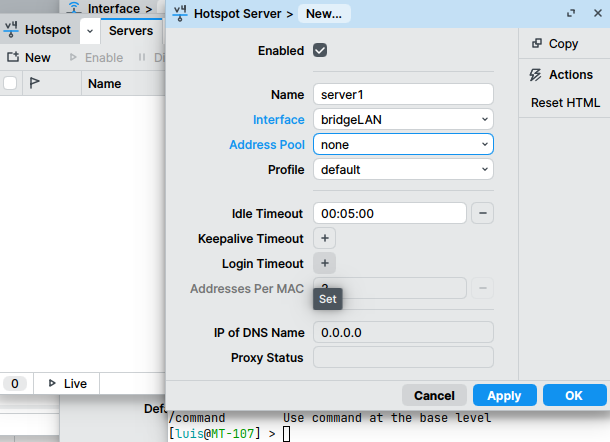
Task: Add Keepalive Timeout with the plus button
Action: pyautogui.click(x=325, y=239)
